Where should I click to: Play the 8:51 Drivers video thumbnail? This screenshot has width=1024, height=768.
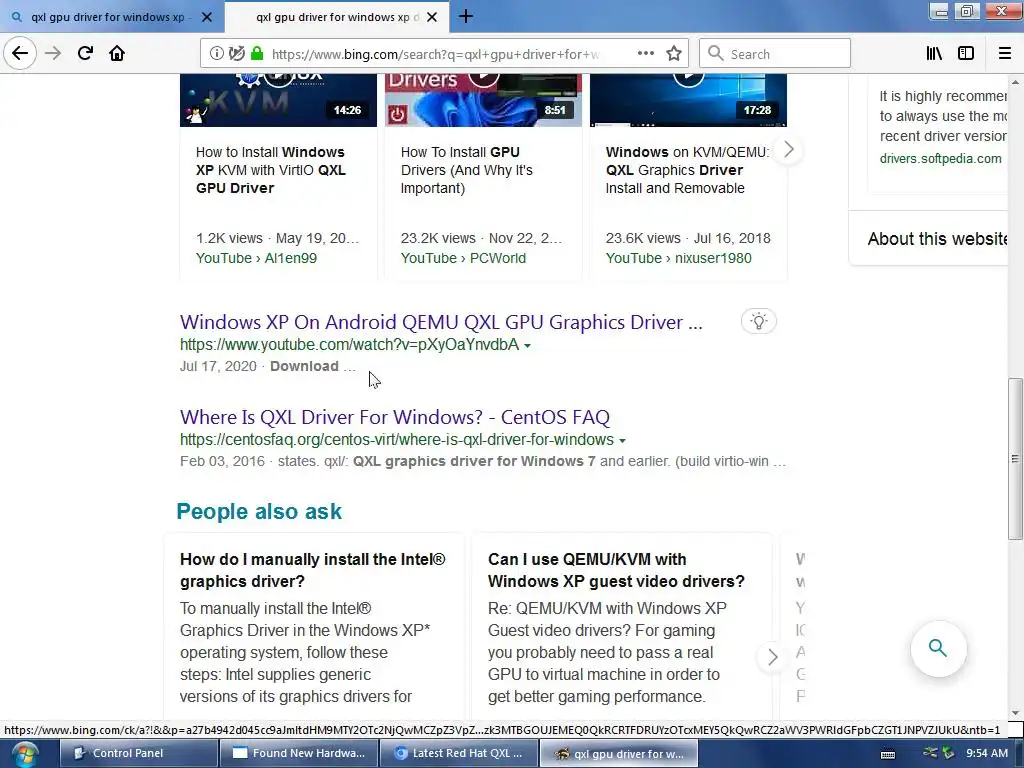(x=483, y=100)
